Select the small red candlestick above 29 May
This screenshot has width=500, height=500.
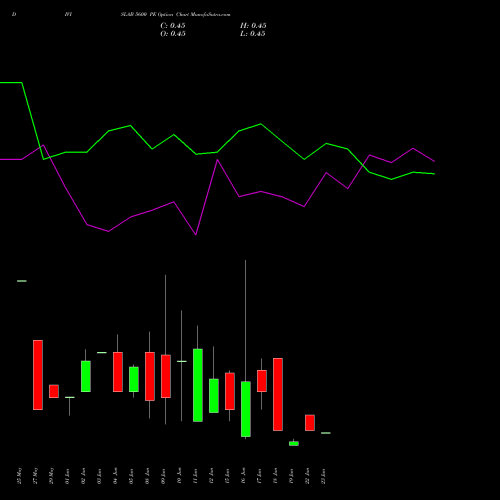point(54,391)
